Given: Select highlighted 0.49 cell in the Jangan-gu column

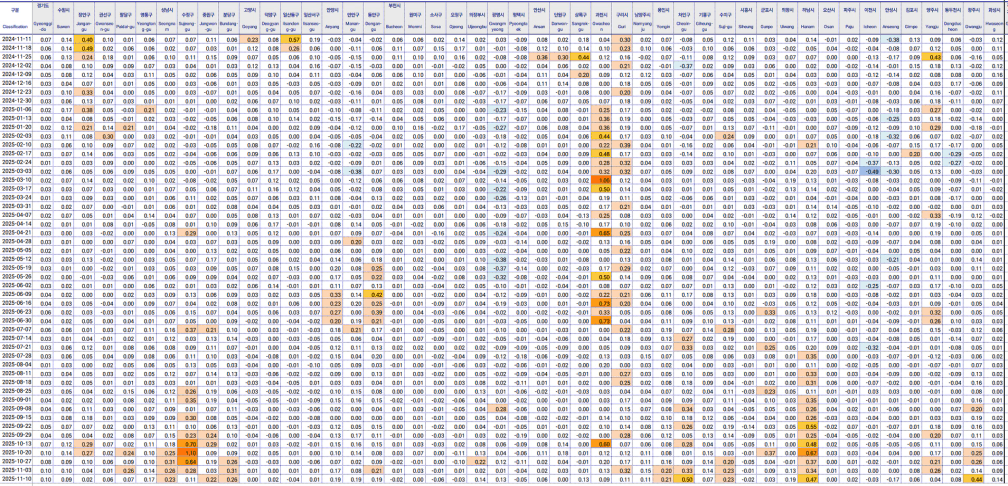Looking at the screenshot, I should click(x=86, y=48).
